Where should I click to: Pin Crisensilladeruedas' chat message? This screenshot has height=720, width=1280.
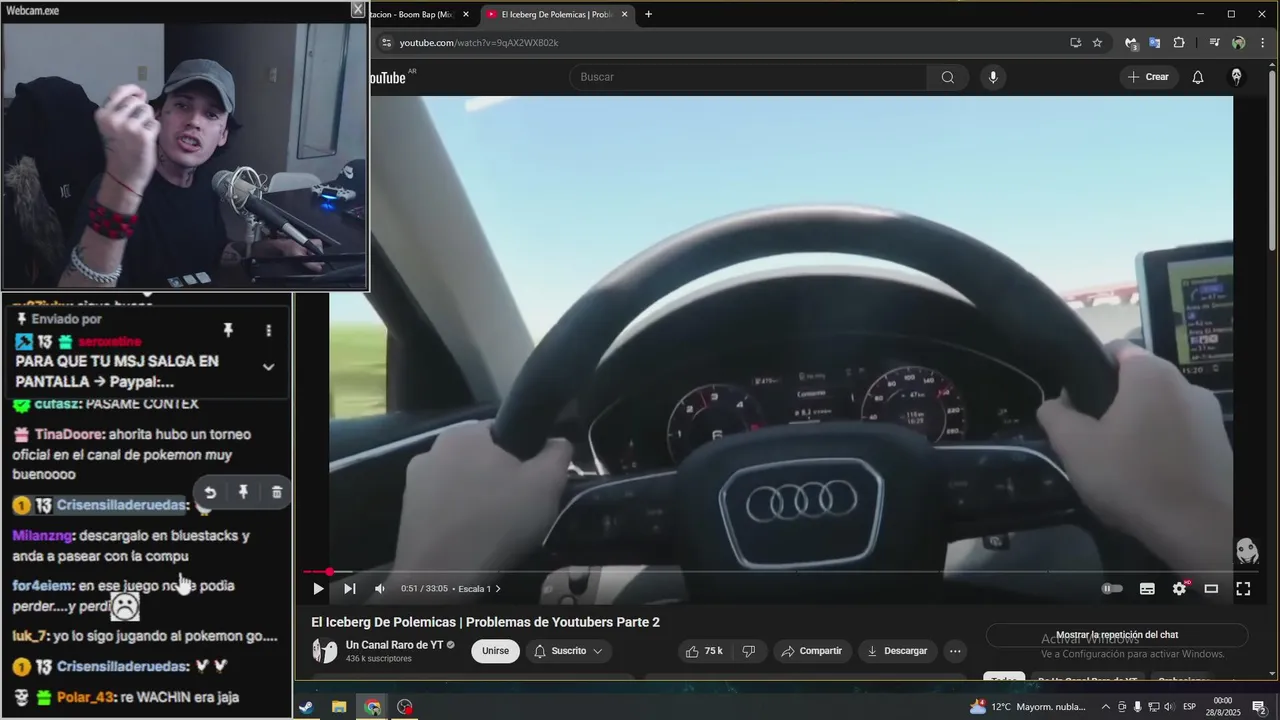click(x=243, y=492)
